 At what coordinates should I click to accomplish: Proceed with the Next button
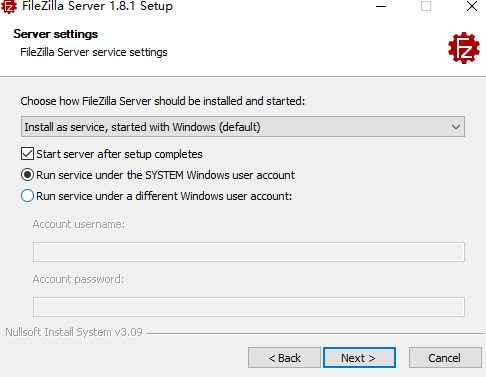[359, 358]
